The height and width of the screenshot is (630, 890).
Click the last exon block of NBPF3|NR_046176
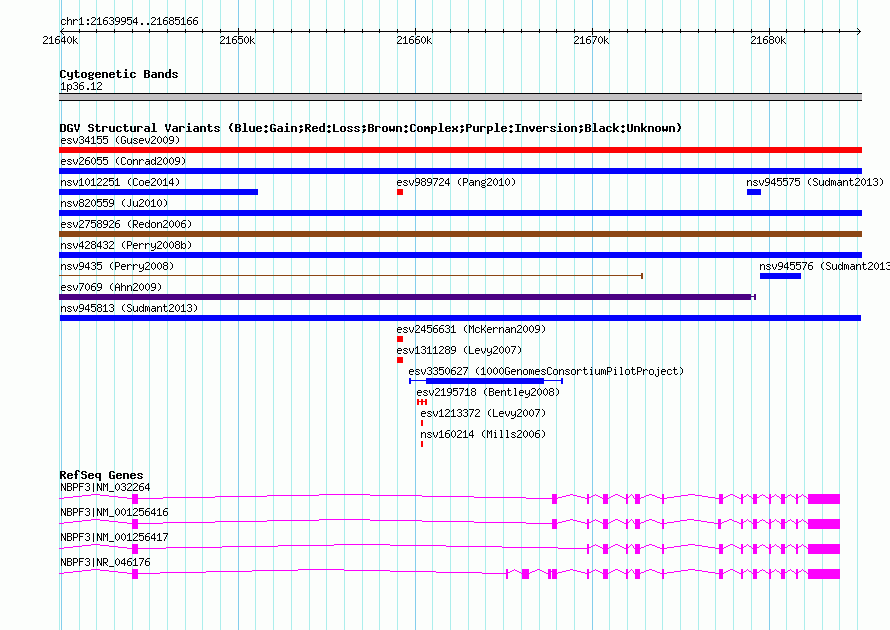(x=824, y=574)
